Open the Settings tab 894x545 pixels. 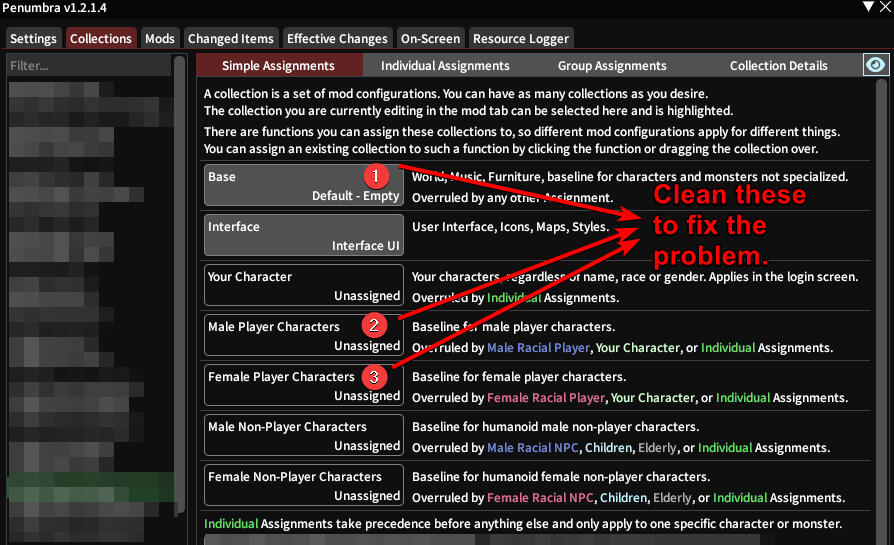[34, 39]
